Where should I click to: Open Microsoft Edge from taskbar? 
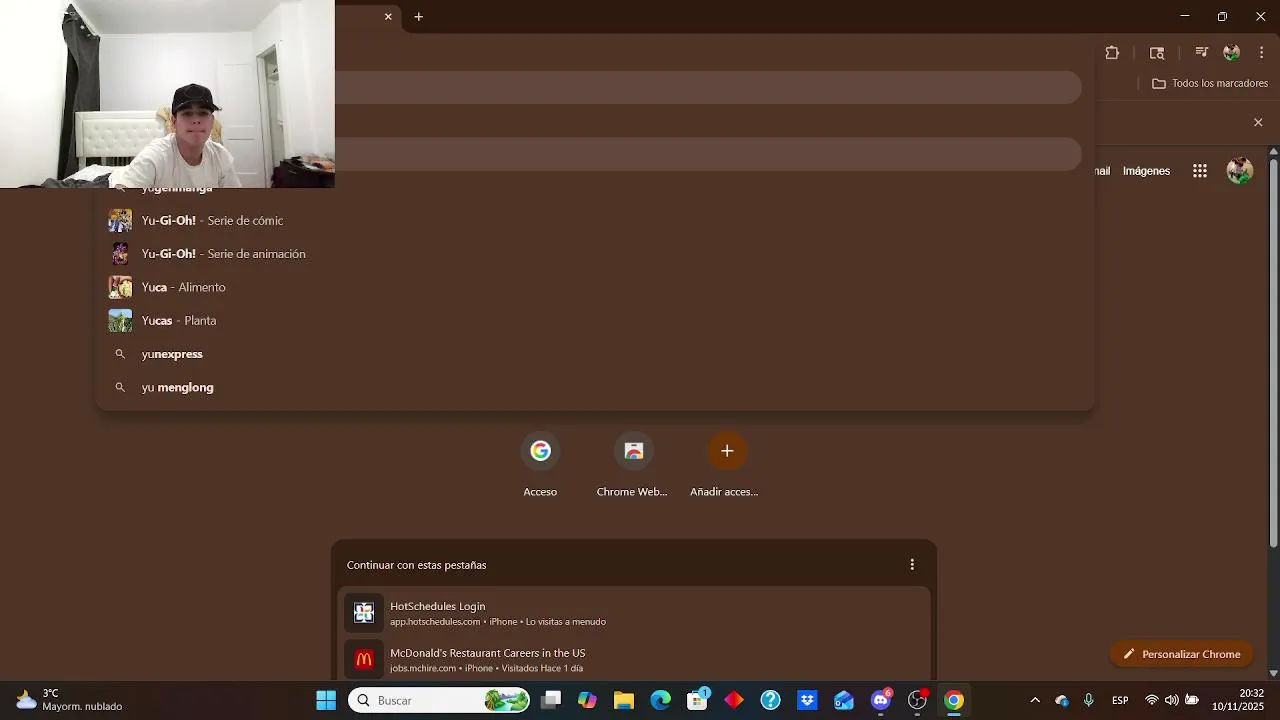(660, 700)
